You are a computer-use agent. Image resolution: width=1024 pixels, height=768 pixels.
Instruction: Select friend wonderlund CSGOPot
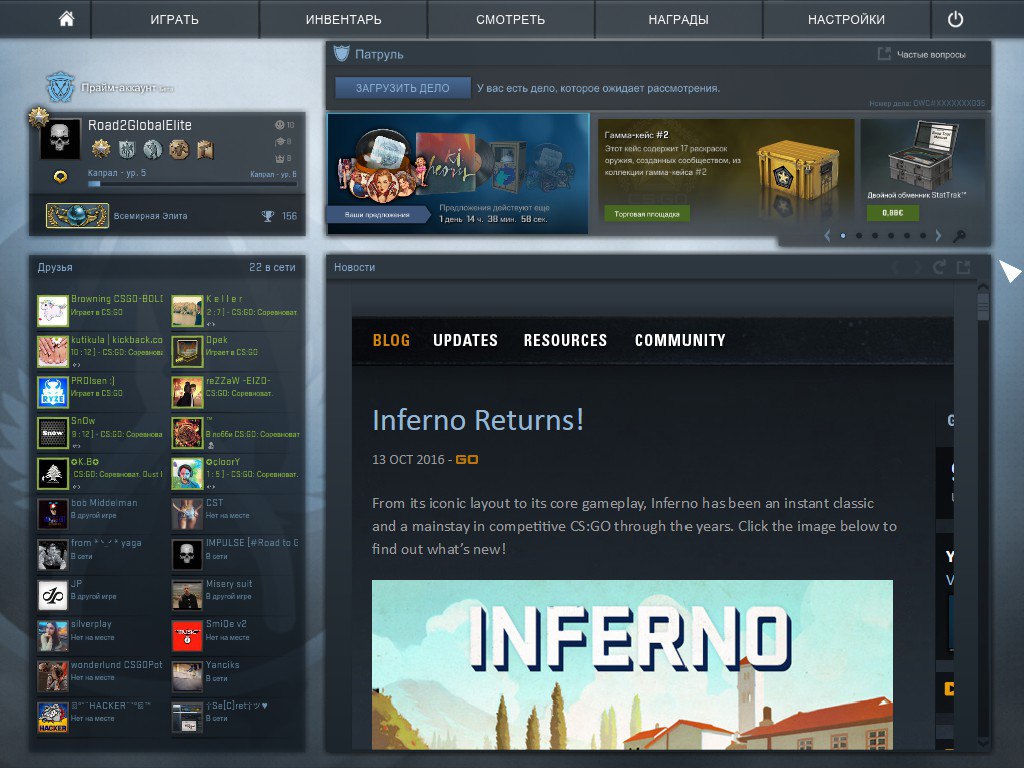[x=101, y=675]
